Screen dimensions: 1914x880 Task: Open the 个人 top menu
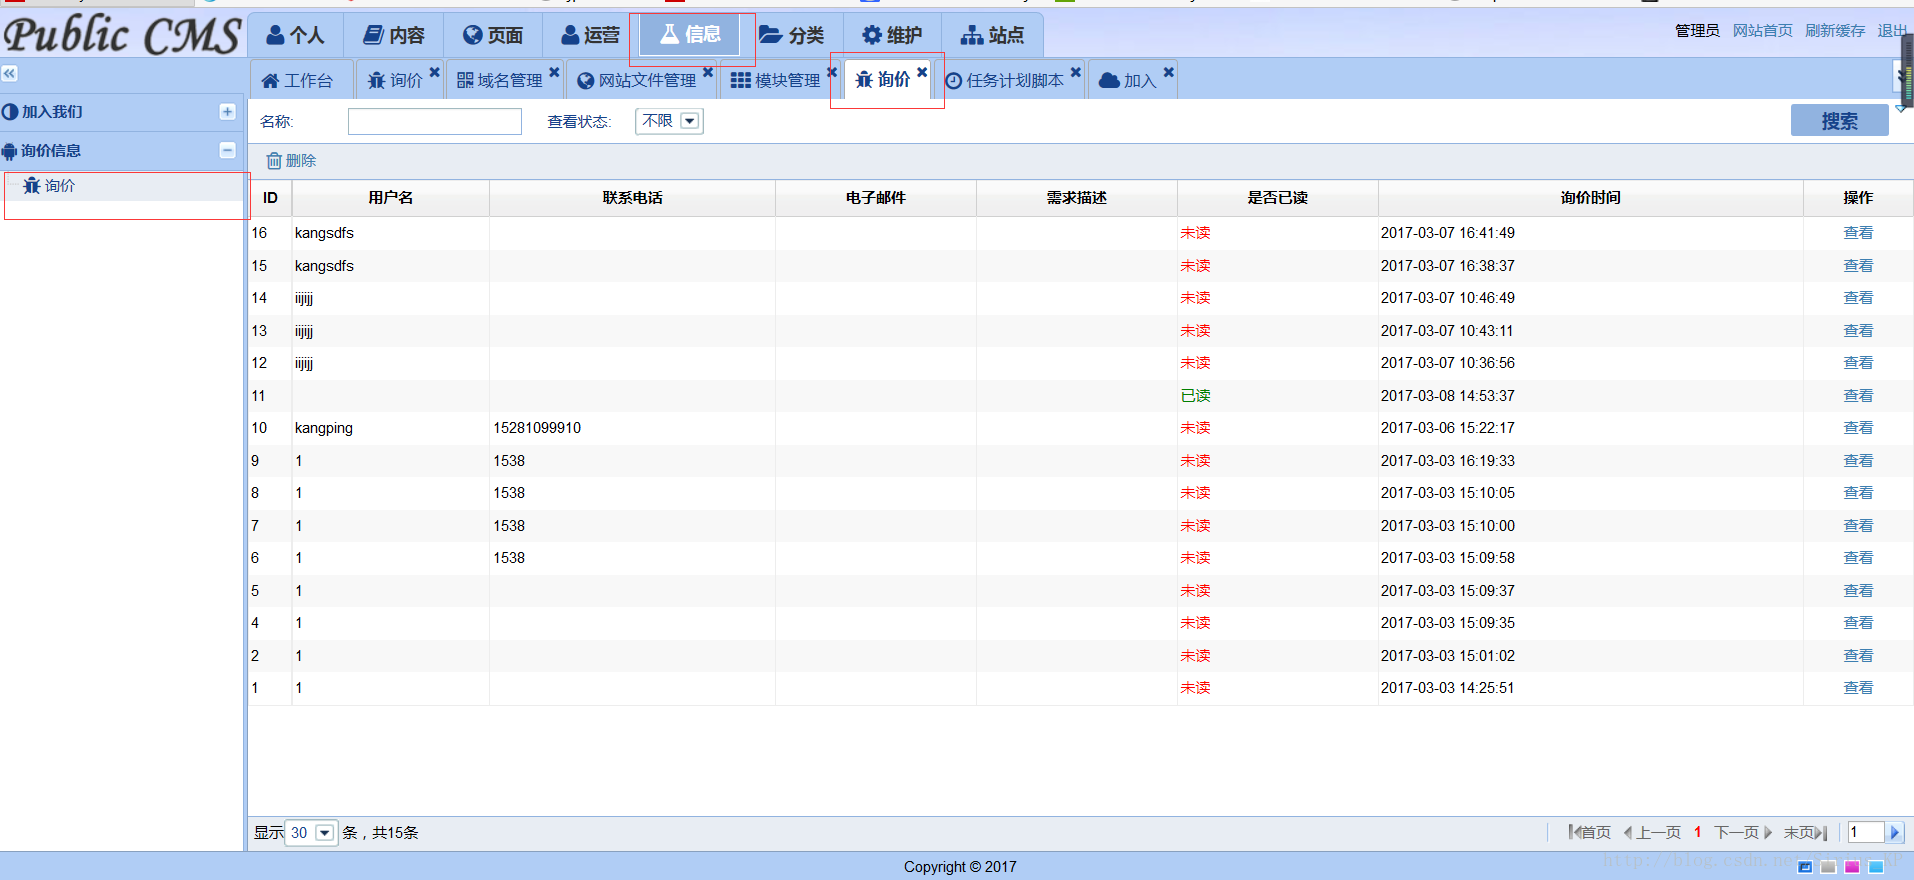tap(295, 35)
